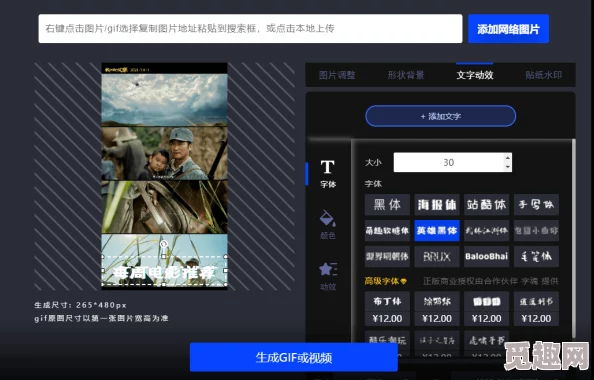This screenshot has width=594, height=380.
Task: Decrease the font size using the down arrow
Action: 508,167
